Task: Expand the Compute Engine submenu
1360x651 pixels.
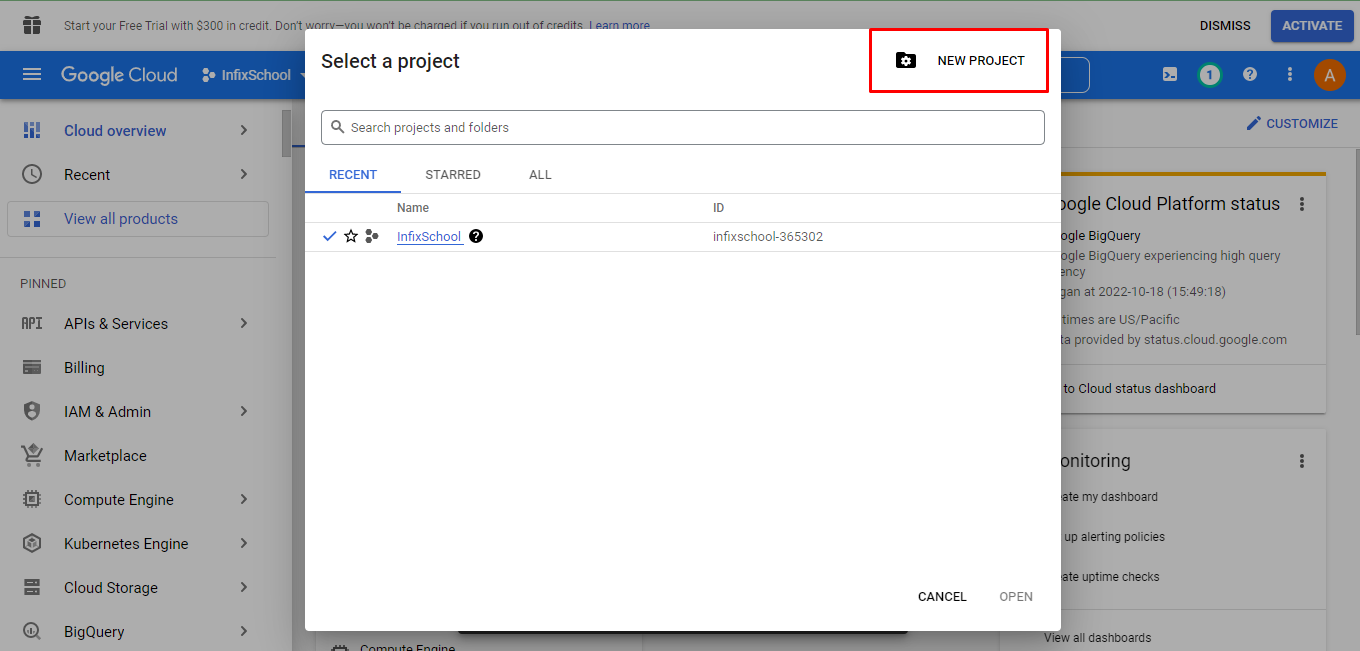Action: (244, 499)
